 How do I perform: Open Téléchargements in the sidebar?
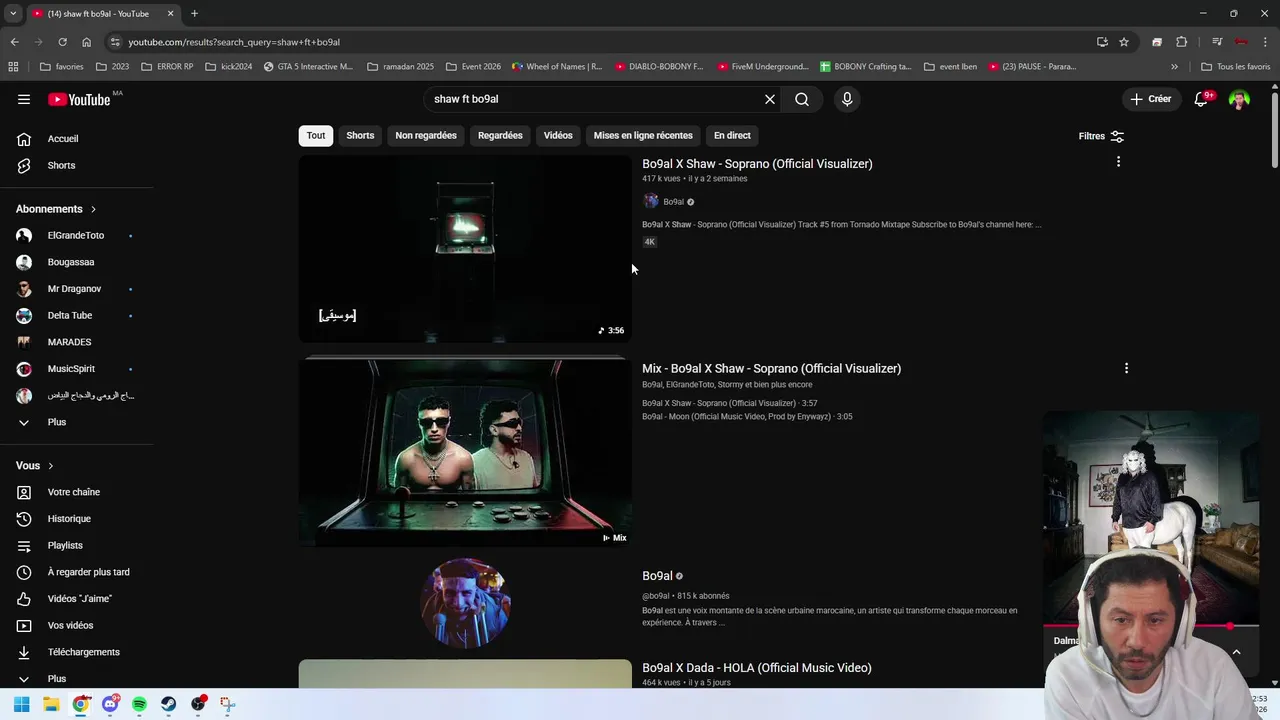coord(76,652)
